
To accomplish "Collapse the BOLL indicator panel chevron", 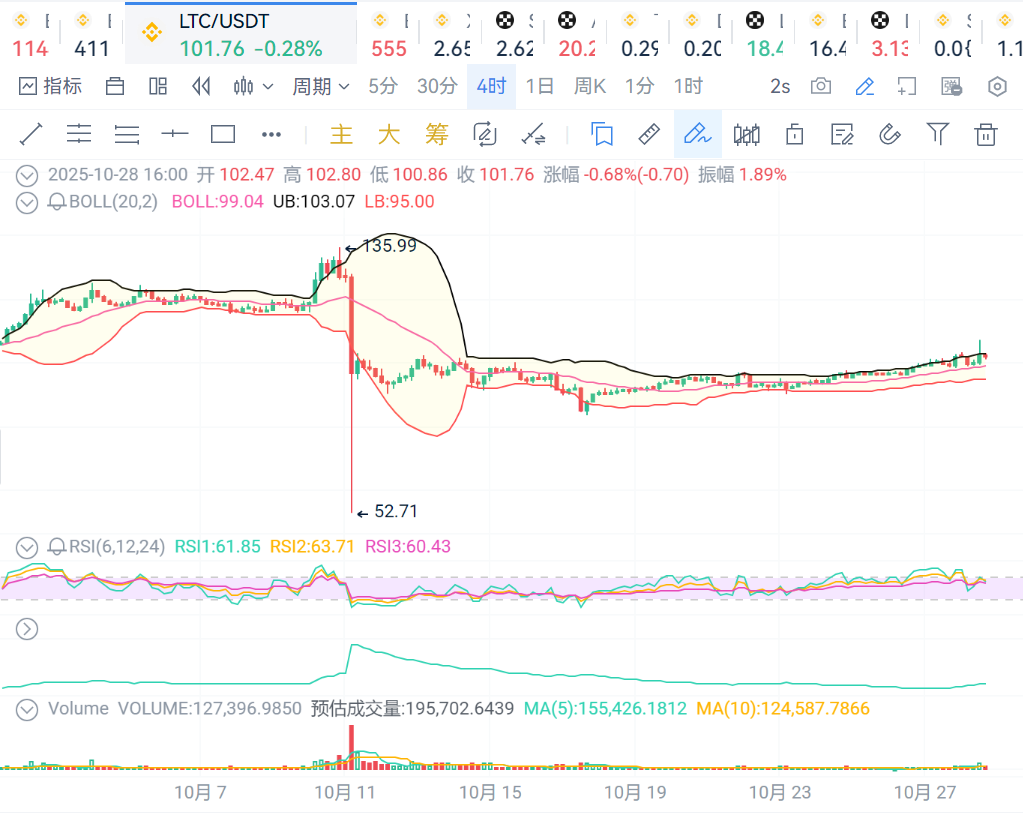I will coord(27,202).
